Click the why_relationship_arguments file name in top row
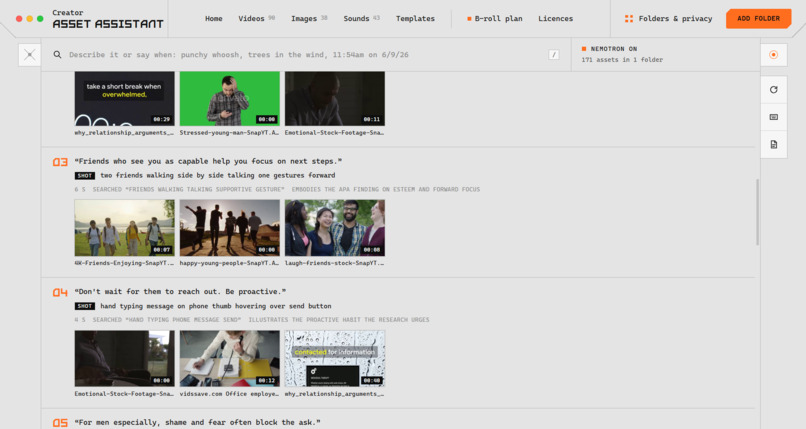Image resolution: width=806 pixels, height=429 pixels. coord(124,133)
